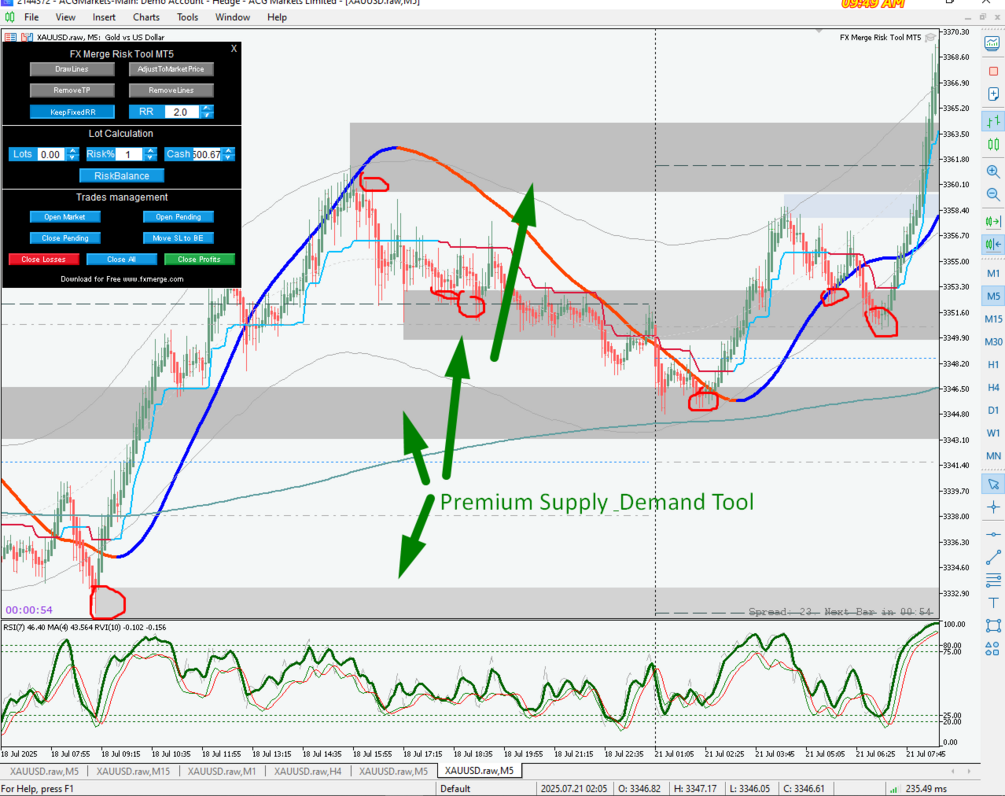Open the www.fxmerge.com download link
This screenshot has width=1005, height=796.
tap(153, 279)
